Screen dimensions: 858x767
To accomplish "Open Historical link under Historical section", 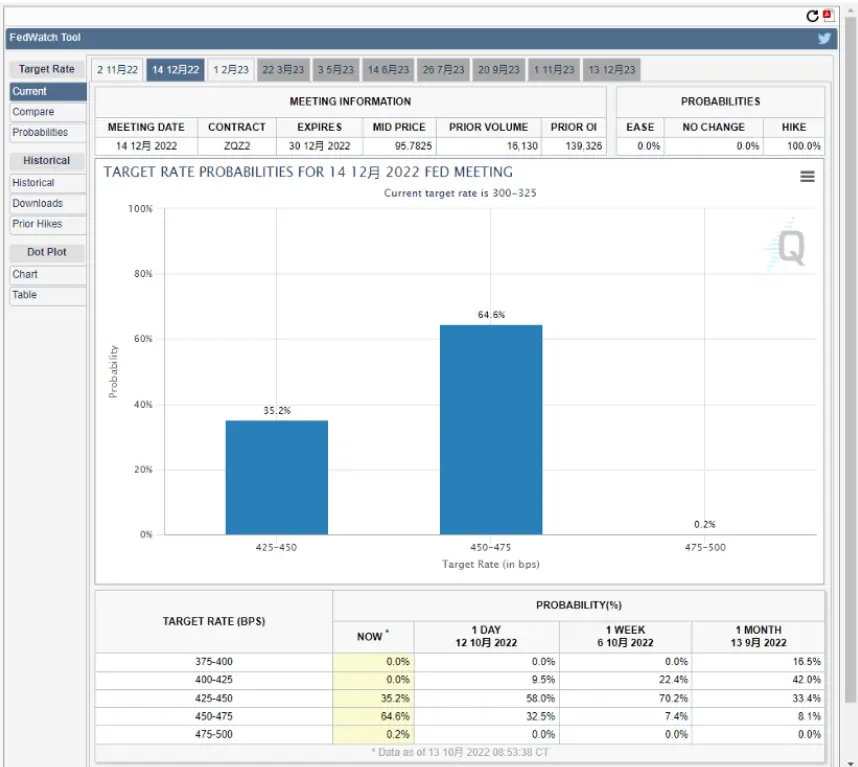I will [x=48, y=183].
